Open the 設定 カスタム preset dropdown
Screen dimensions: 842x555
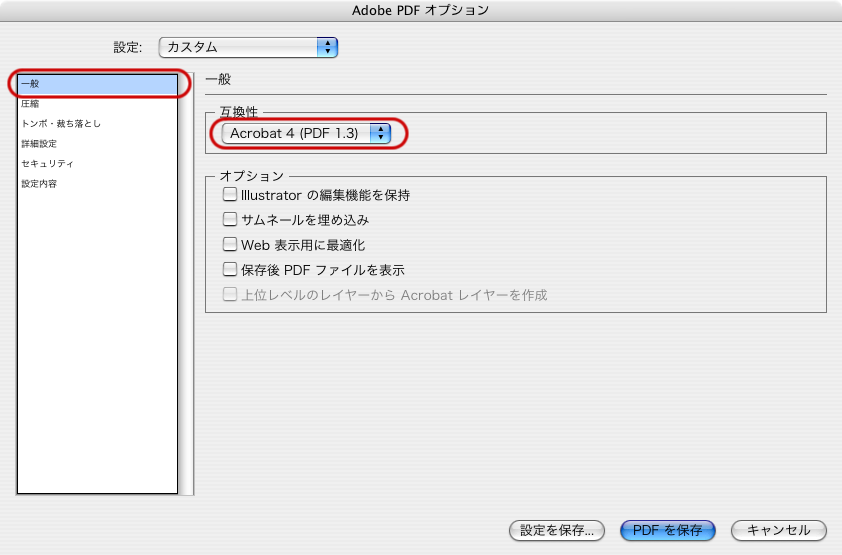pos(248,47)
